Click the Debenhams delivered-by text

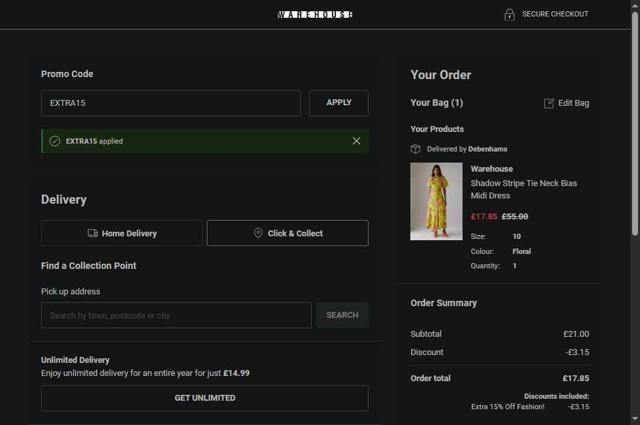[x=488, y=149]
